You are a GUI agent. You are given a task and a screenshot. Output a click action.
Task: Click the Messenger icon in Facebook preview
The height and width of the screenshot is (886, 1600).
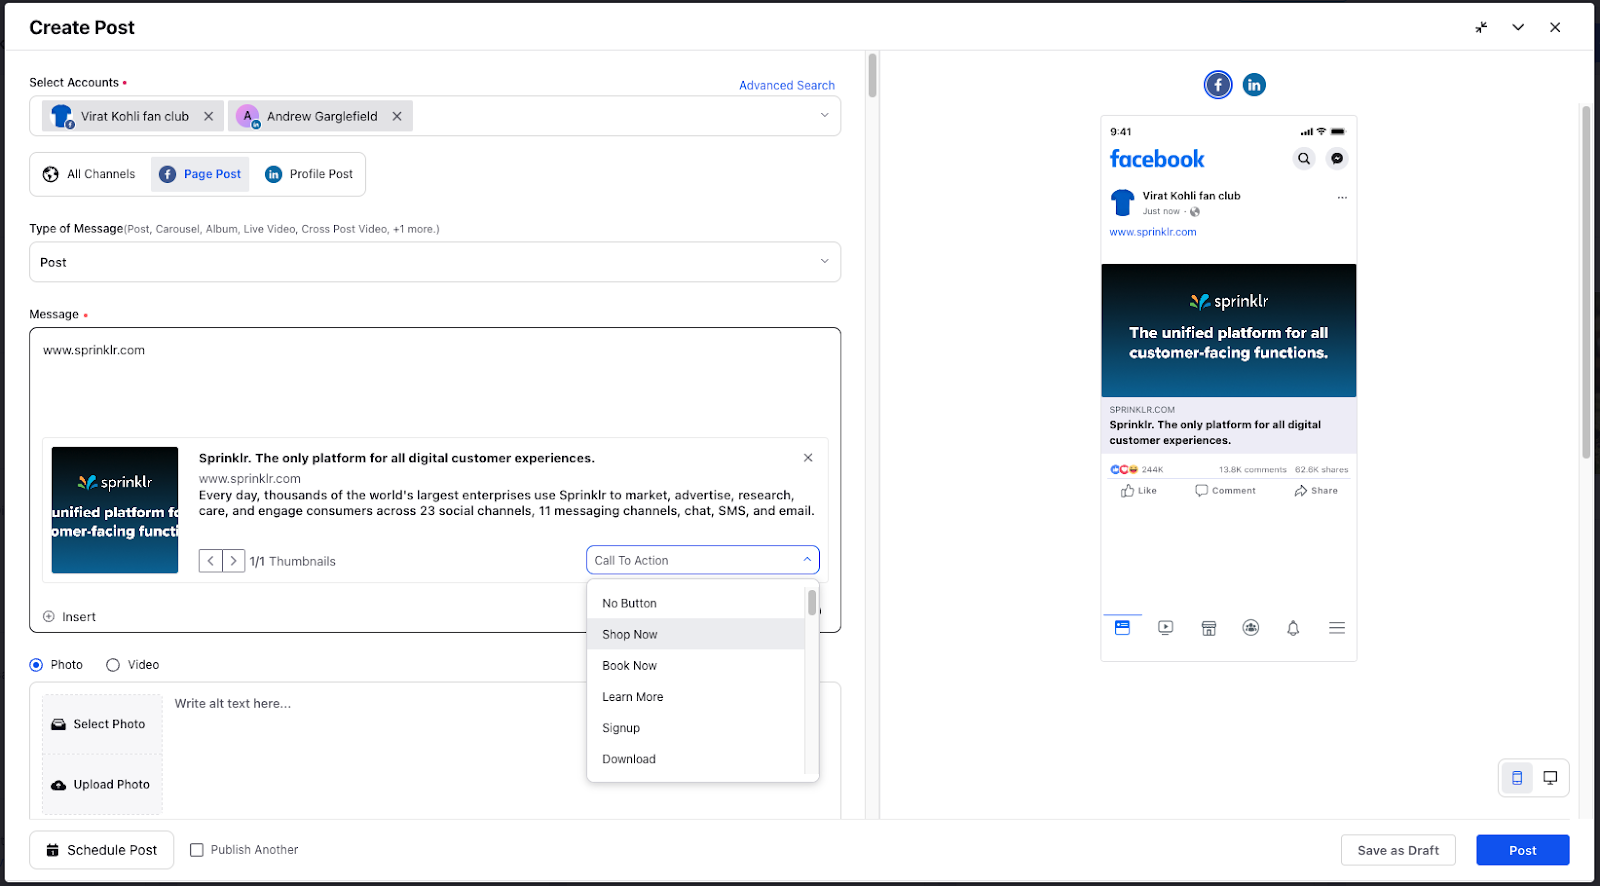tap(1337, 158)
